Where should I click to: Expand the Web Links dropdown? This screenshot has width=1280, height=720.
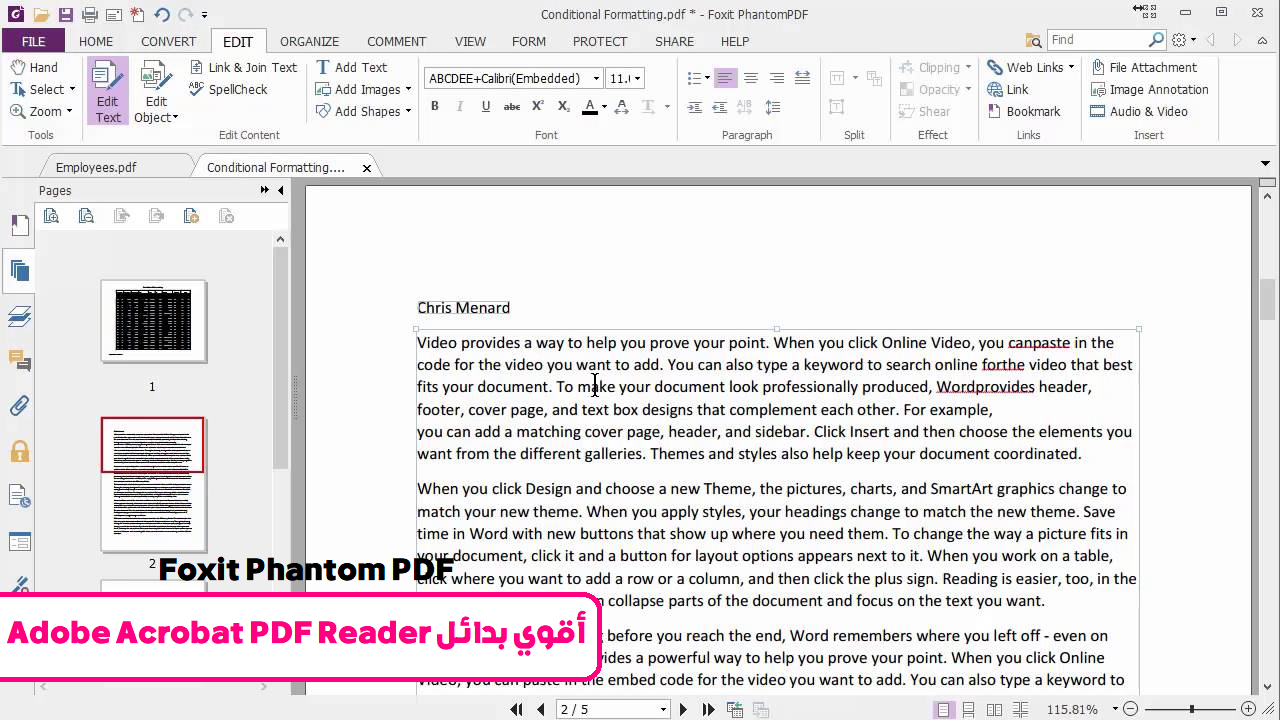pos(1071,68)
